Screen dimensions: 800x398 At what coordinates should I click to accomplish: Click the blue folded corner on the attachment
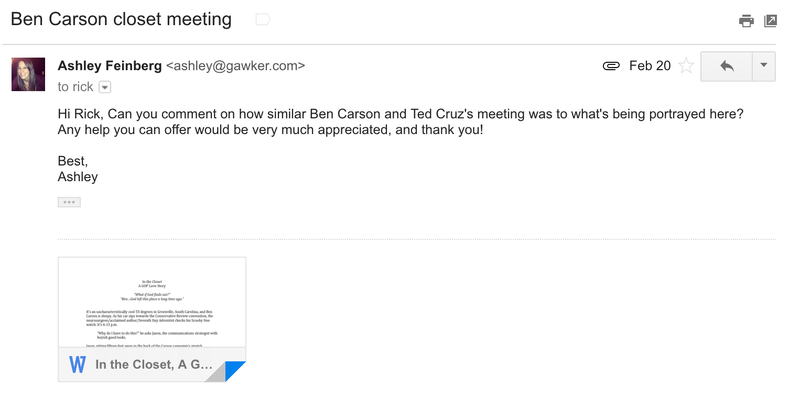(238, 368)
